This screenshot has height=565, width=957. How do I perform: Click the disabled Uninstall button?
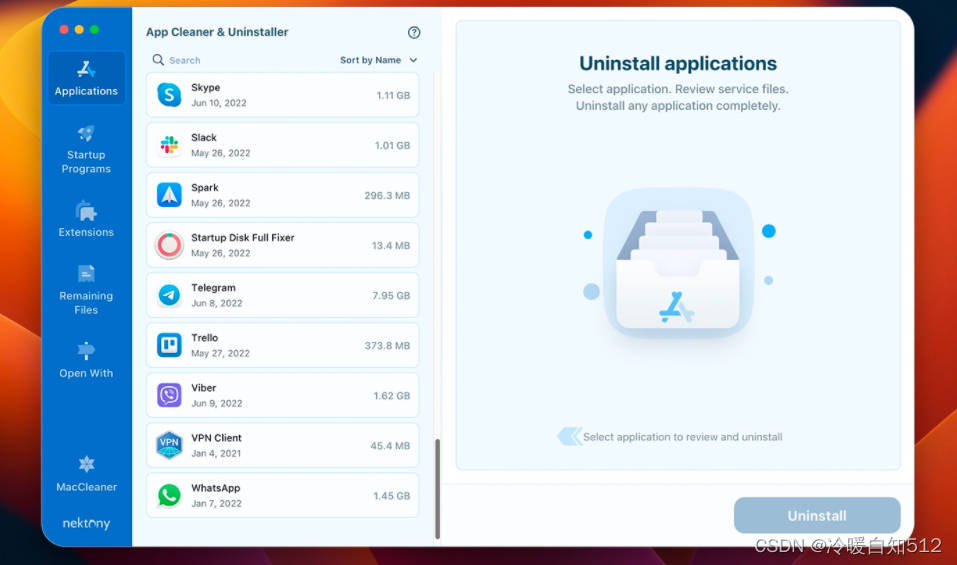[817, 516]
